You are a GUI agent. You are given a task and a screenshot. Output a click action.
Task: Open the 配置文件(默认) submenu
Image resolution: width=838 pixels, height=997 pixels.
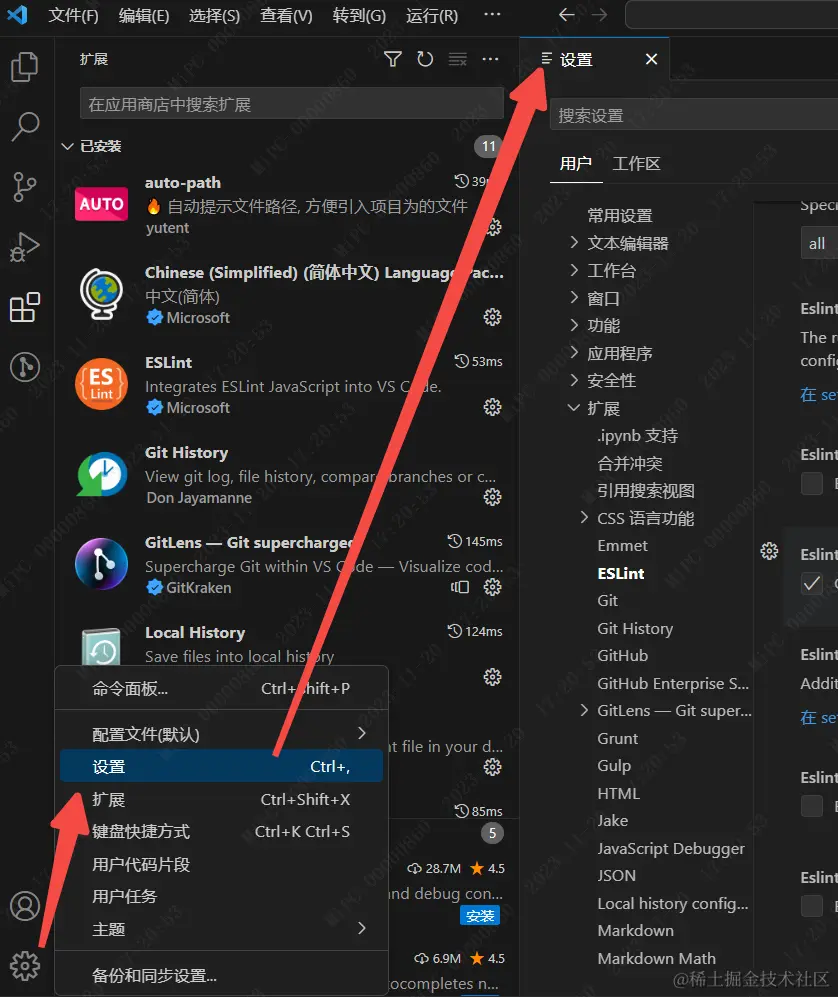click(221, 734)
